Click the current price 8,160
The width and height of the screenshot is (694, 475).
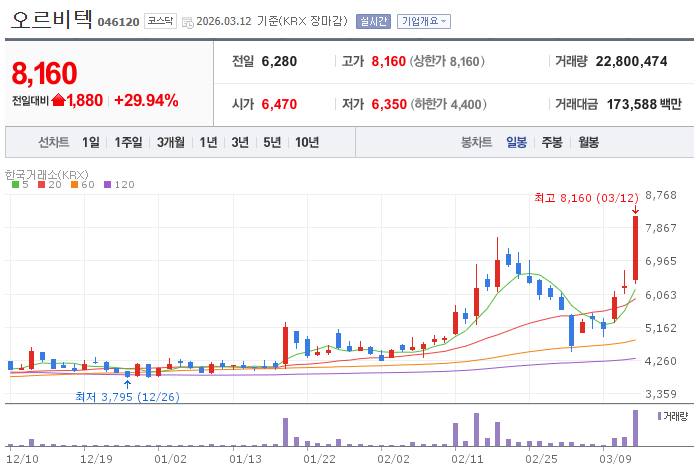44,73
